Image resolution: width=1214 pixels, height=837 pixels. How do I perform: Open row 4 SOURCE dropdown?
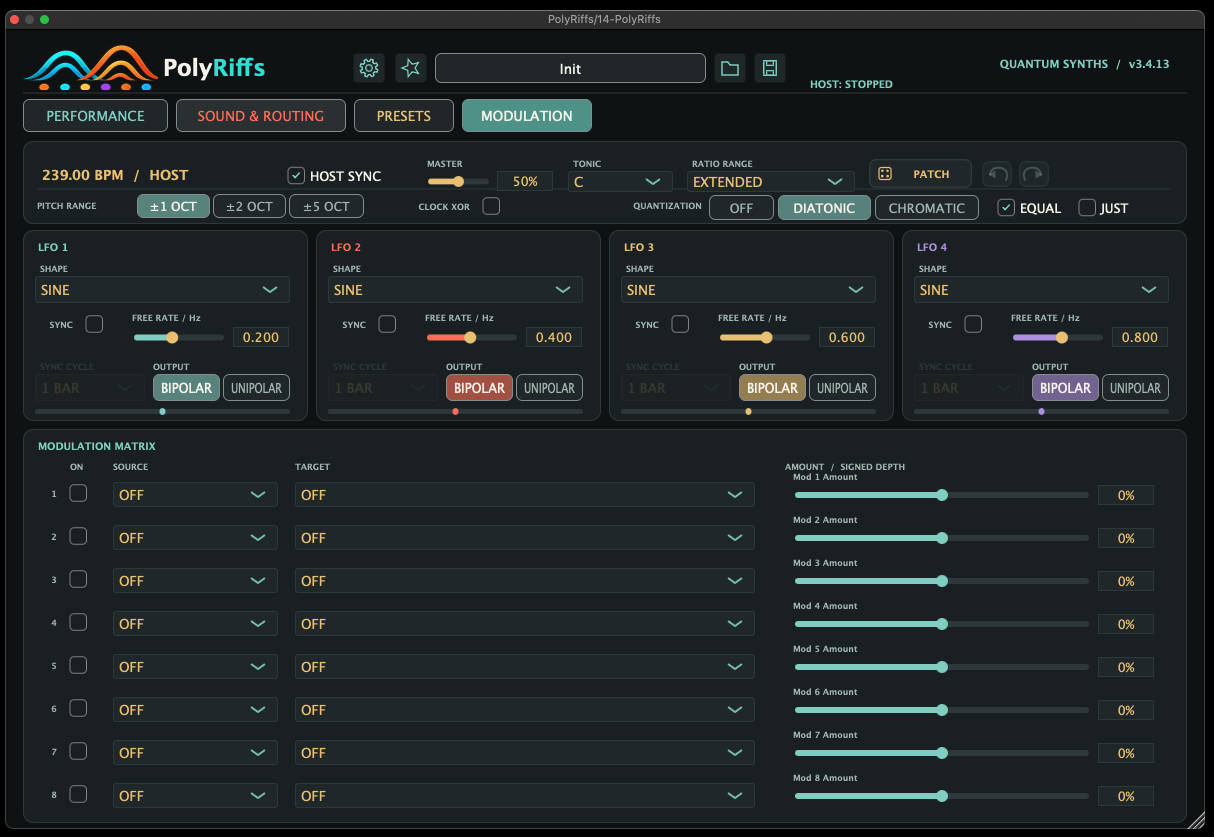click(x=195, y=624)
